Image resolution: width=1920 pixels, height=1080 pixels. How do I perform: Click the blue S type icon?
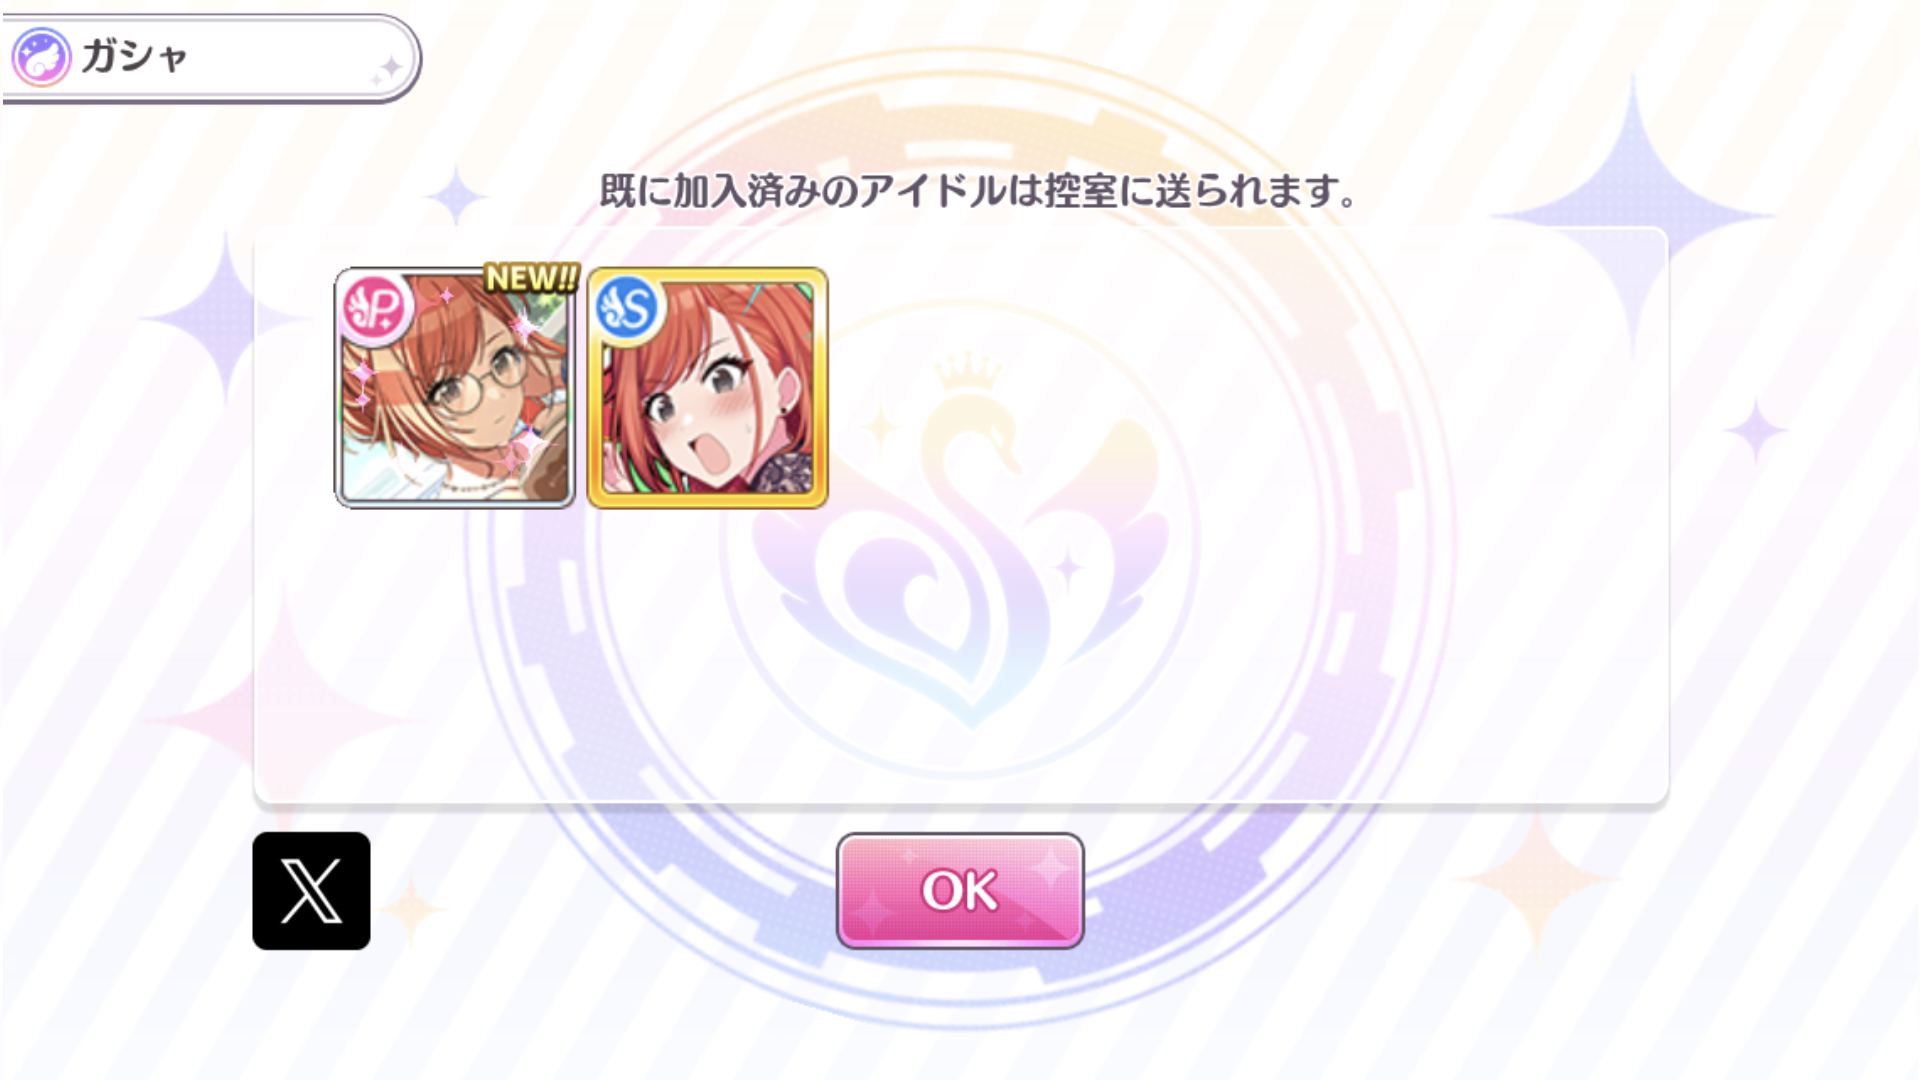tap(628, 308)
